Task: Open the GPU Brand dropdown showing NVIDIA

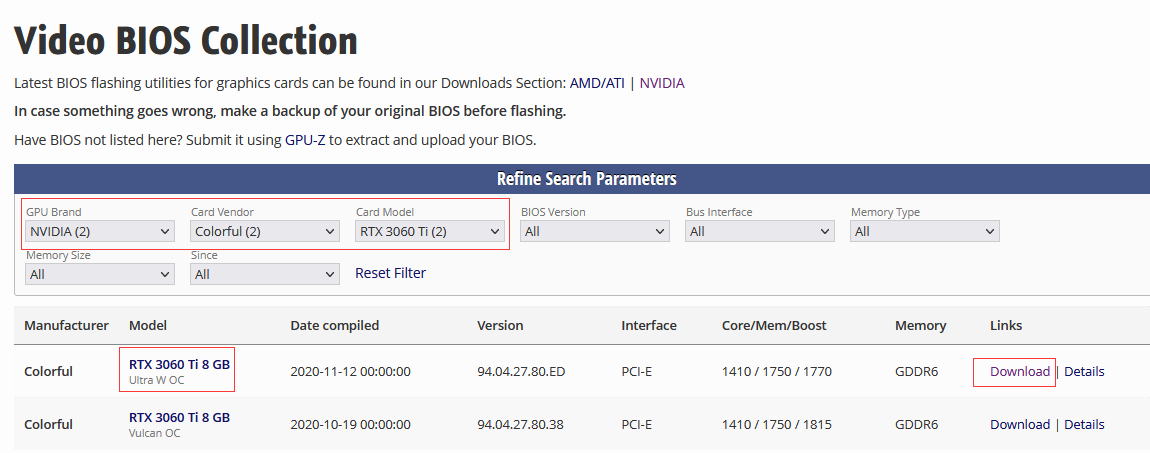Action: (100, 232)
